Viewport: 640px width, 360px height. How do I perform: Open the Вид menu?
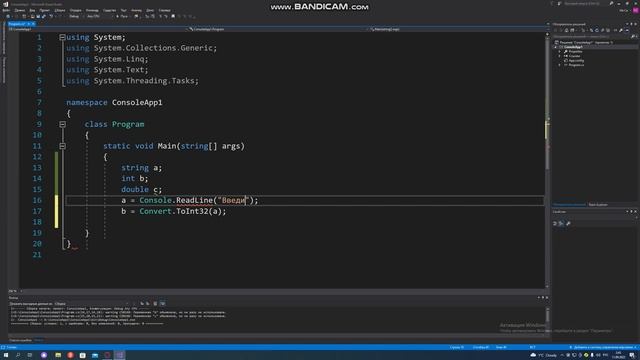(32, 10)
